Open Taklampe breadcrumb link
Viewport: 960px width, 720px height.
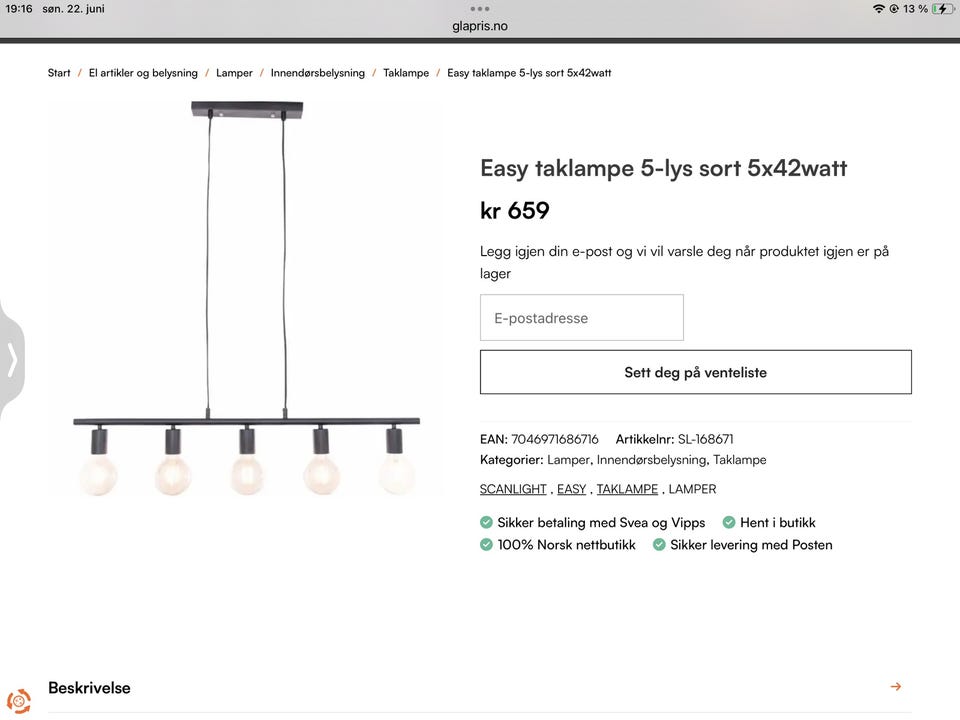(x=406, y=73)
